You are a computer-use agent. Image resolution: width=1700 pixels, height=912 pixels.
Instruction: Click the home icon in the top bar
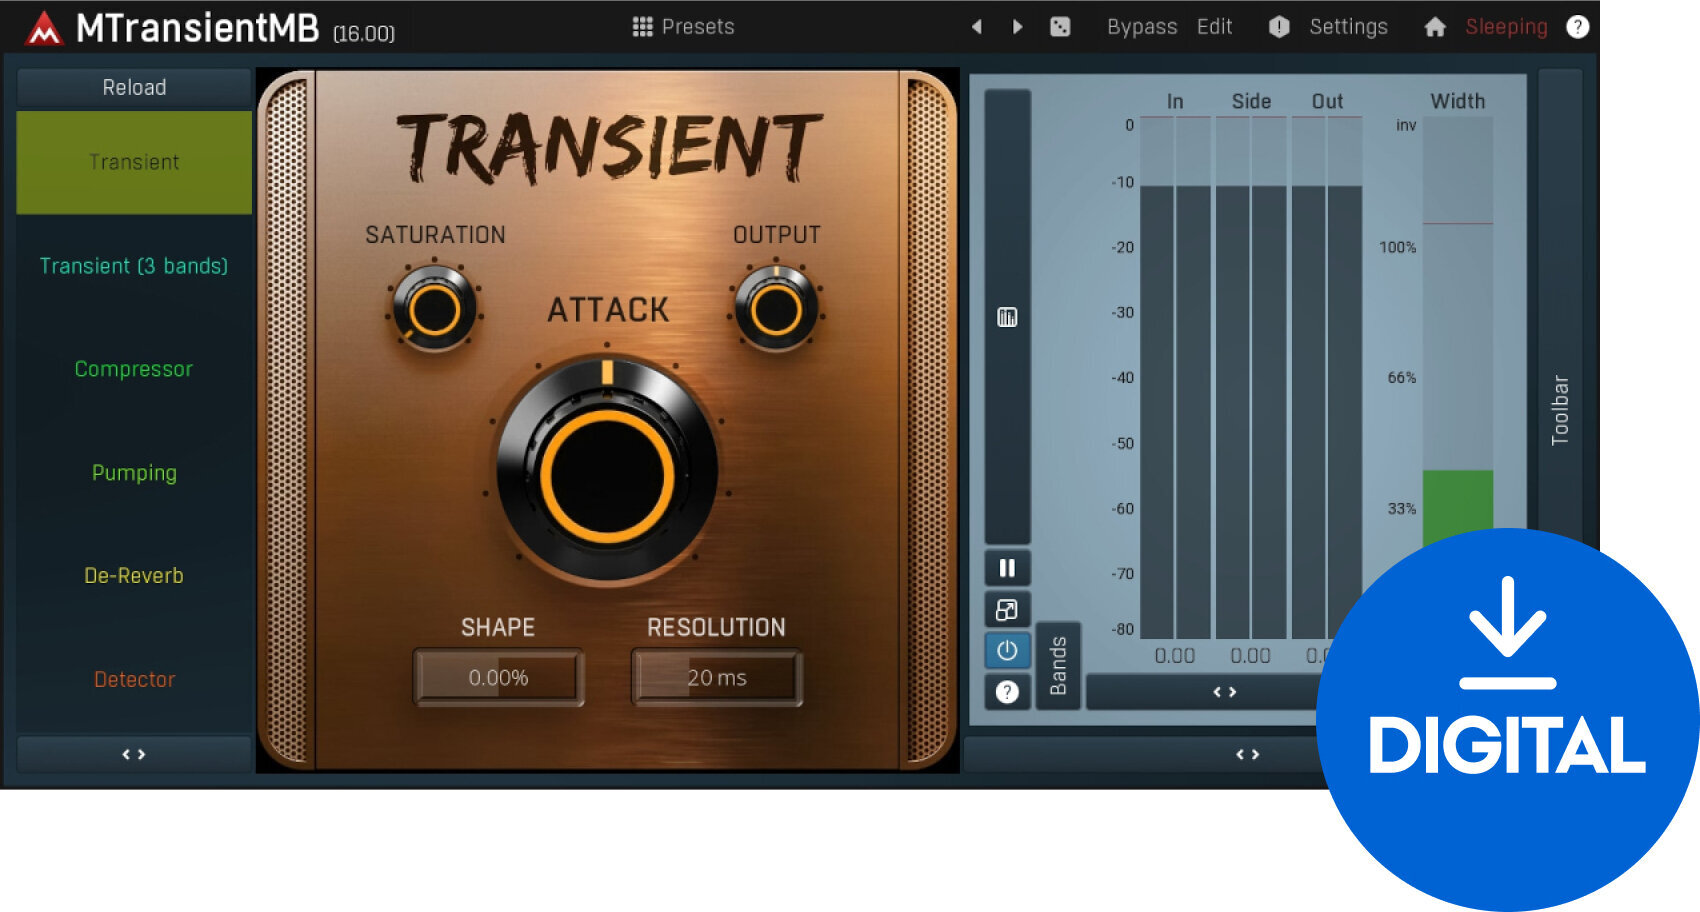(1437, 27)
